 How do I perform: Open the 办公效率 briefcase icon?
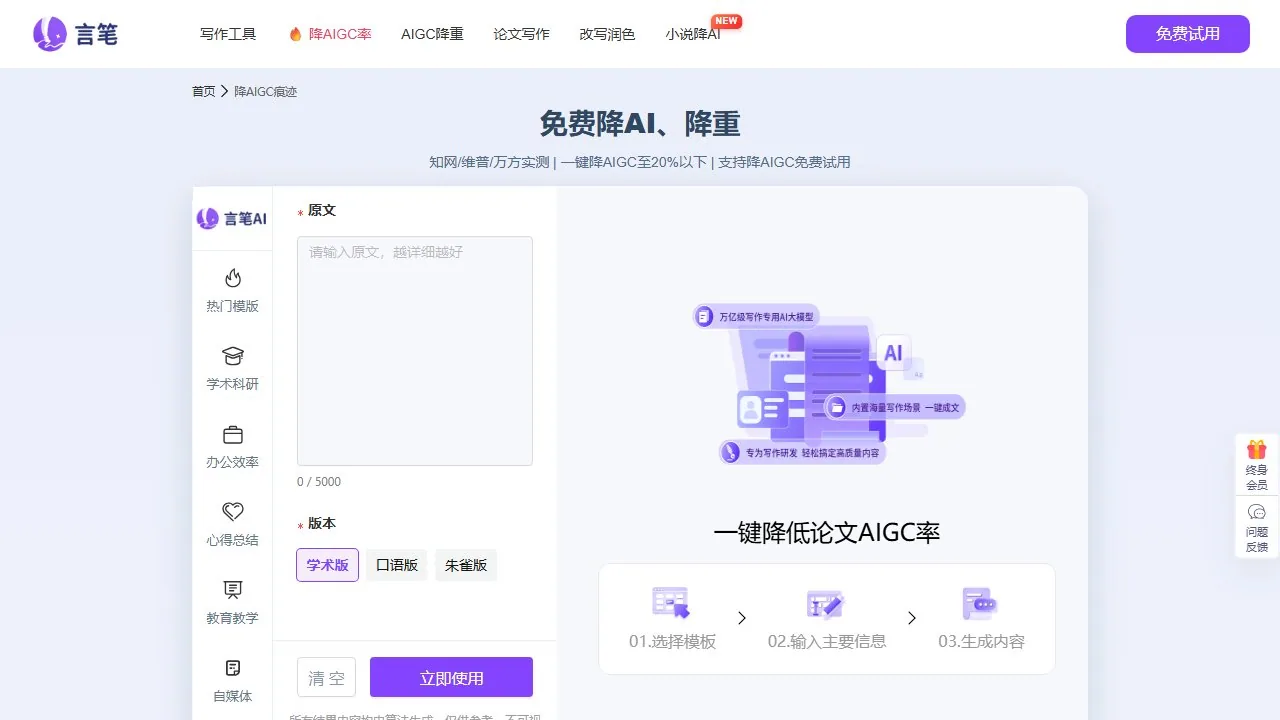232,434
